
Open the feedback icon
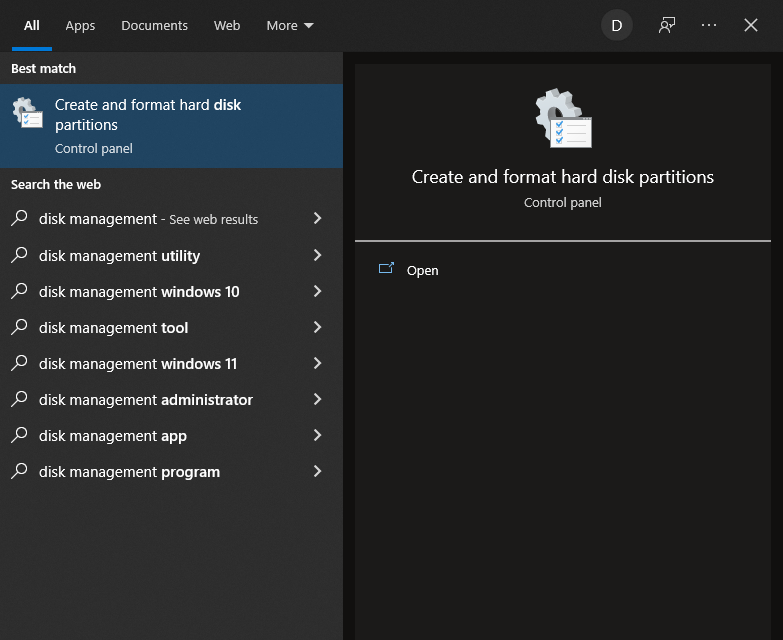tap(667, 25)
